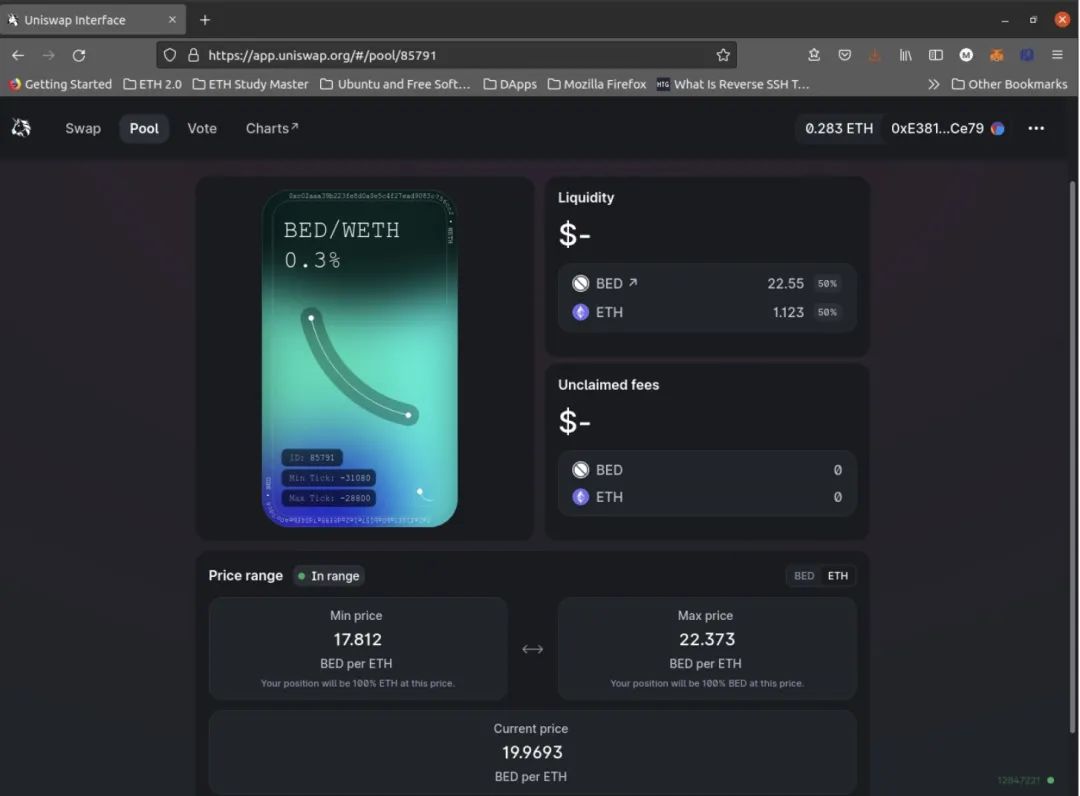Open the three-dots more menu
This screenshot has width=1080, height=796.
point(1036,128)
